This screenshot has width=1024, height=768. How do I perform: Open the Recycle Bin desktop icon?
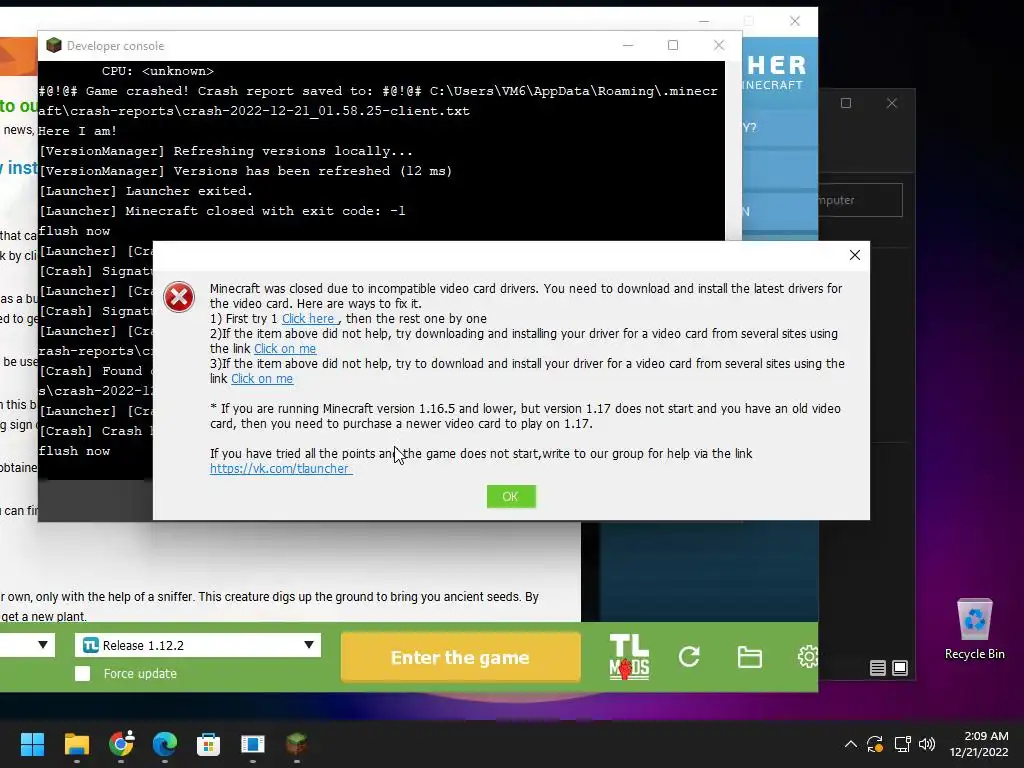[974, 630]
